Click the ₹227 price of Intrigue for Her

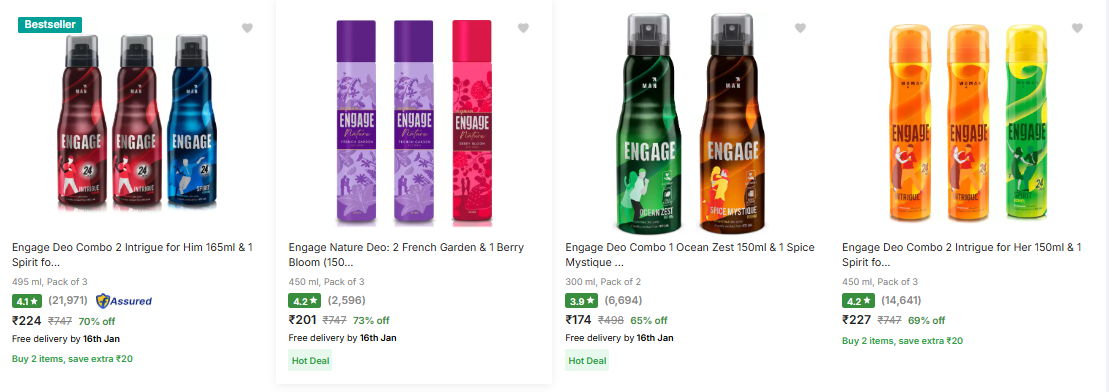coord(857,320)
